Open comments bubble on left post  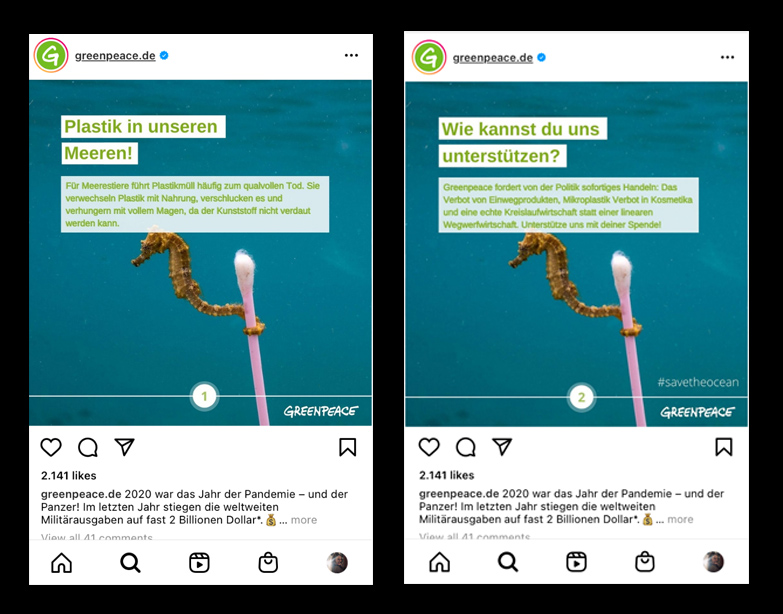click(x=88, y=447)
